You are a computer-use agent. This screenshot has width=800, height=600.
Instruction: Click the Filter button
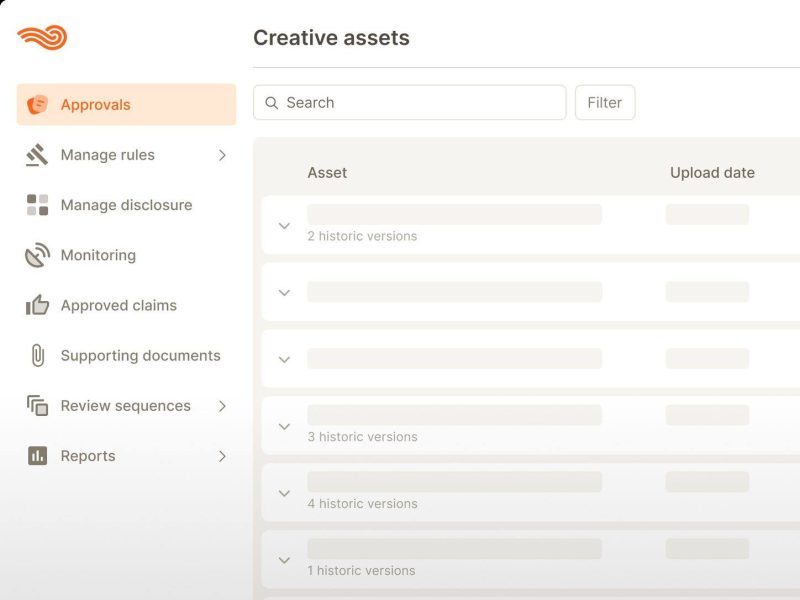point(605,103)
